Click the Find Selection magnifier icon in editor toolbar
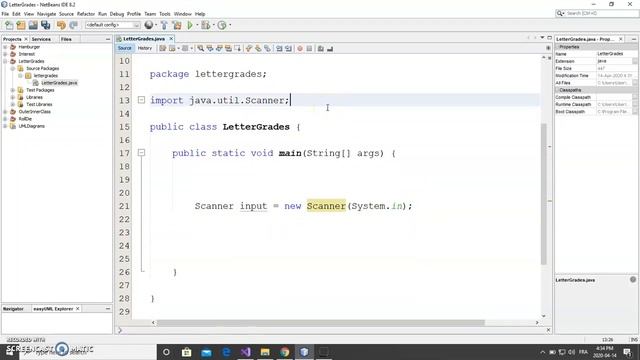640x360 pixels. click(200, 49)
